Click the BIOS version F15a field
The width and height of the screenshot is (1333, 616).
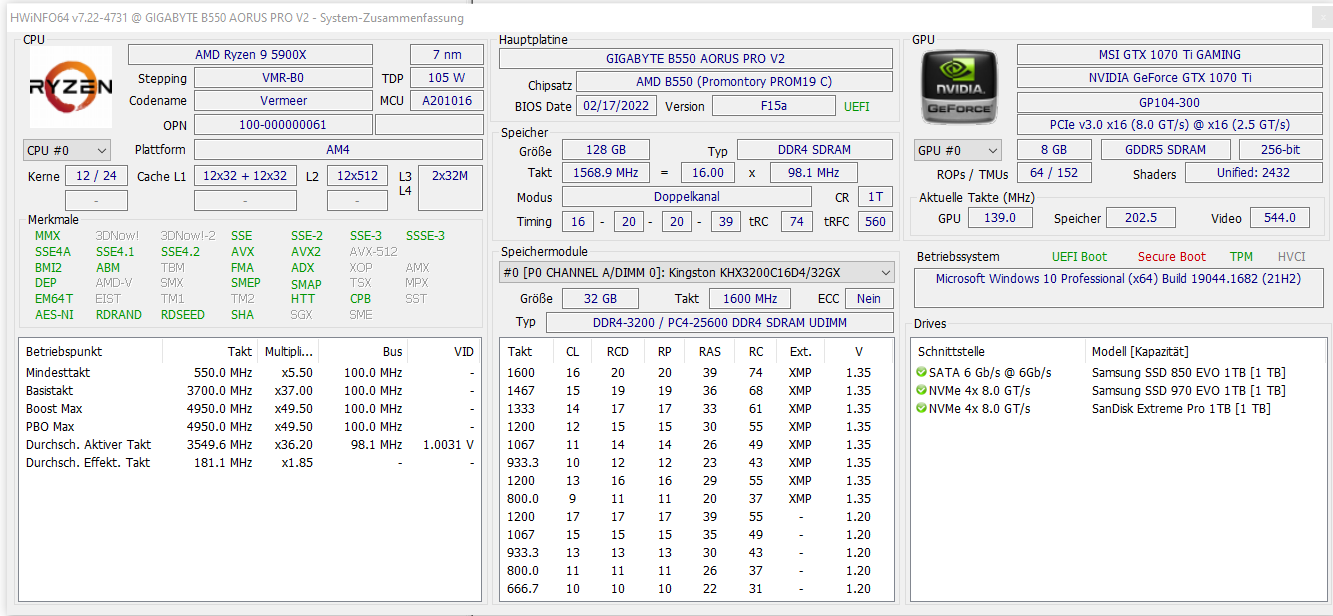point(774,106)
